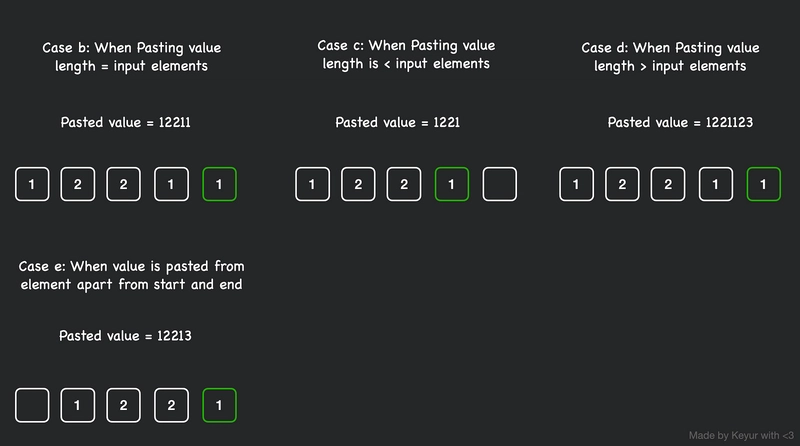The width and height of the screenshot is (800, 446).
Task: Click the second box in Case b row
Action: click(78, 184)
